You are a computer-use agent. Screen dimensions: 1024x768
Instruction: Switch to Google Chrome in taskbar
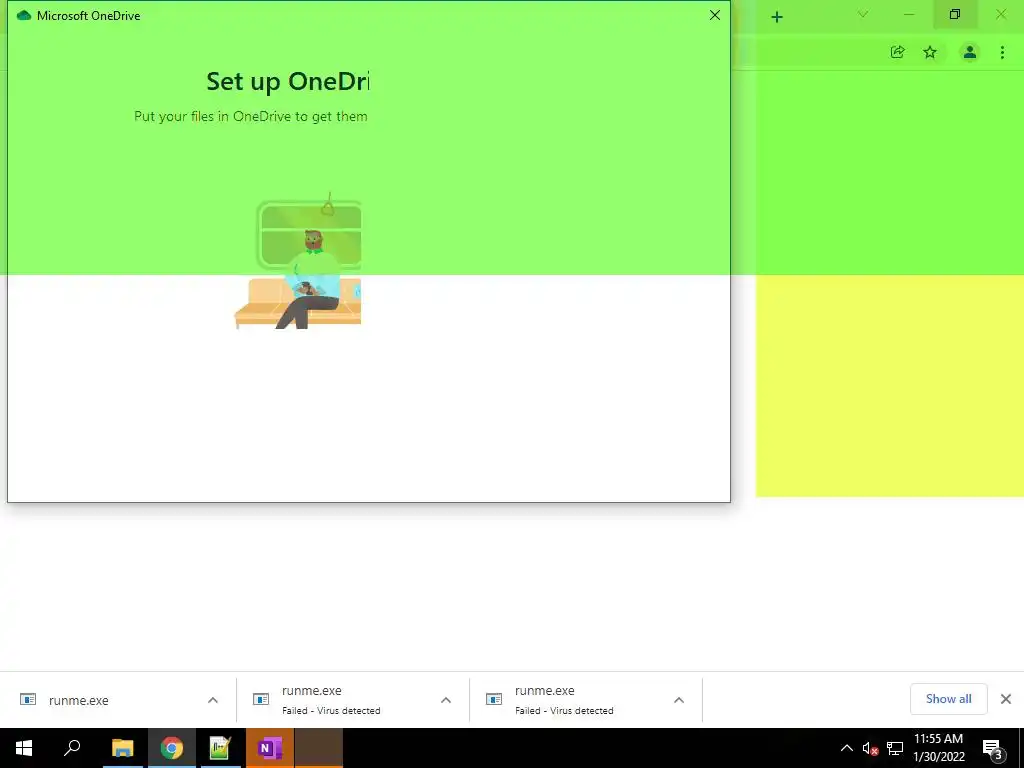172,748
